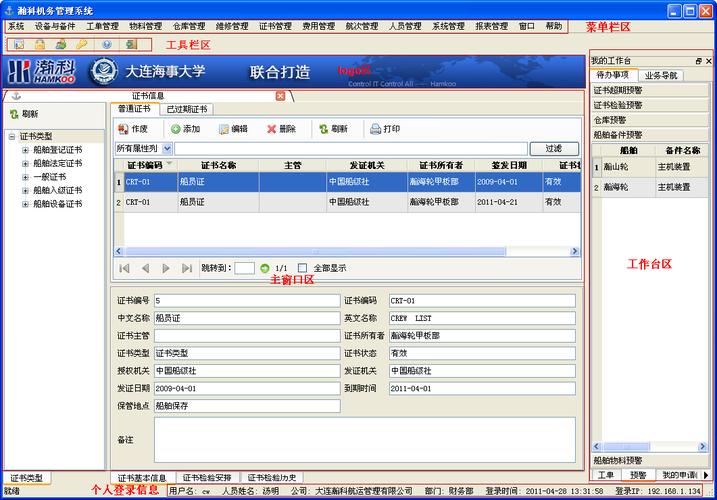Click 刷新 refresh above the certificate type tree

pyautogui.click(x=24, y=114)
